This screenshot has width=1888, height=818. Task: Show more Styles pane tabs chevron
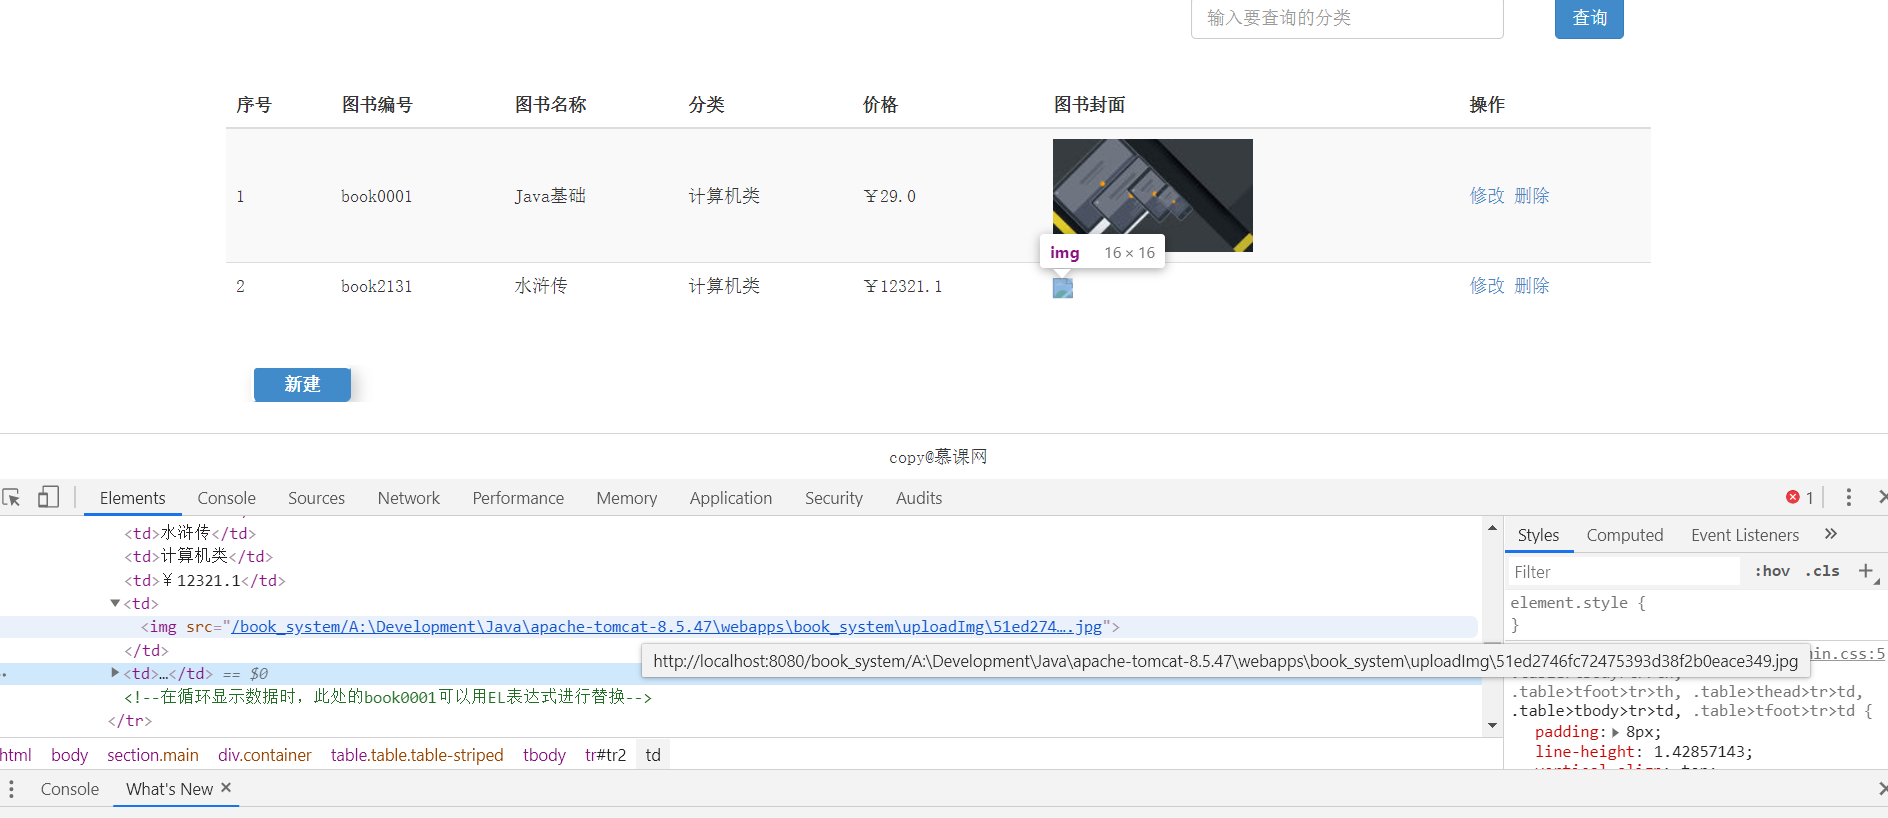tap(1831, 534)
